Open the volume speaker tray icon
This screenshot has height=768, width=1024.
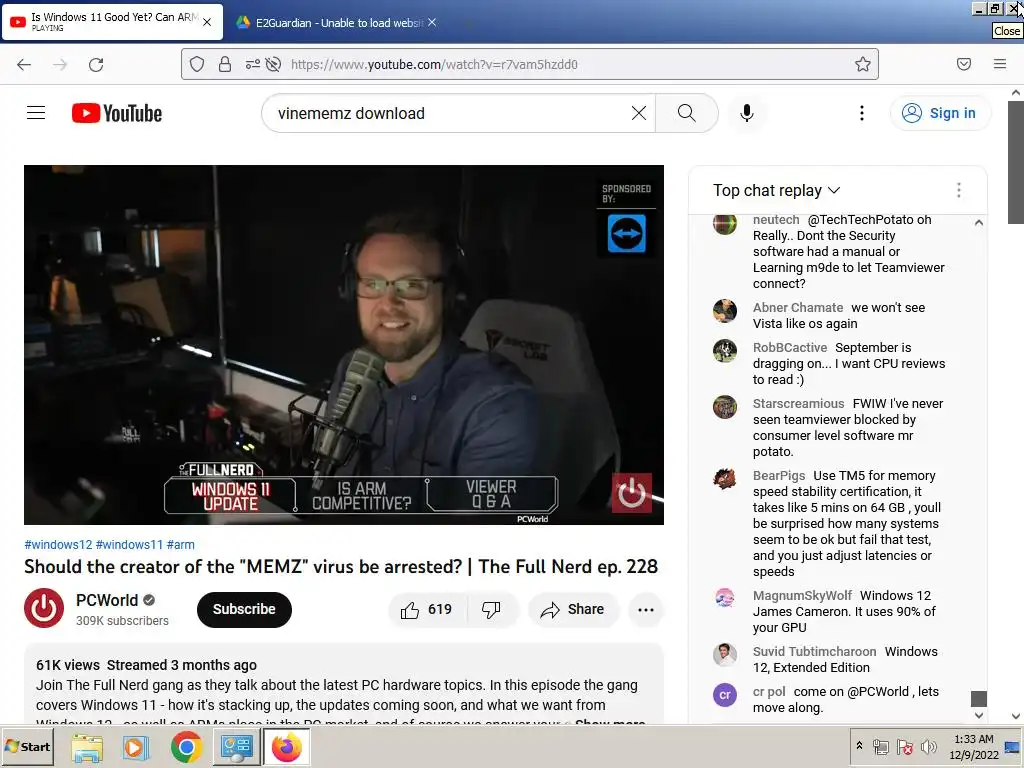coord(928,746)
